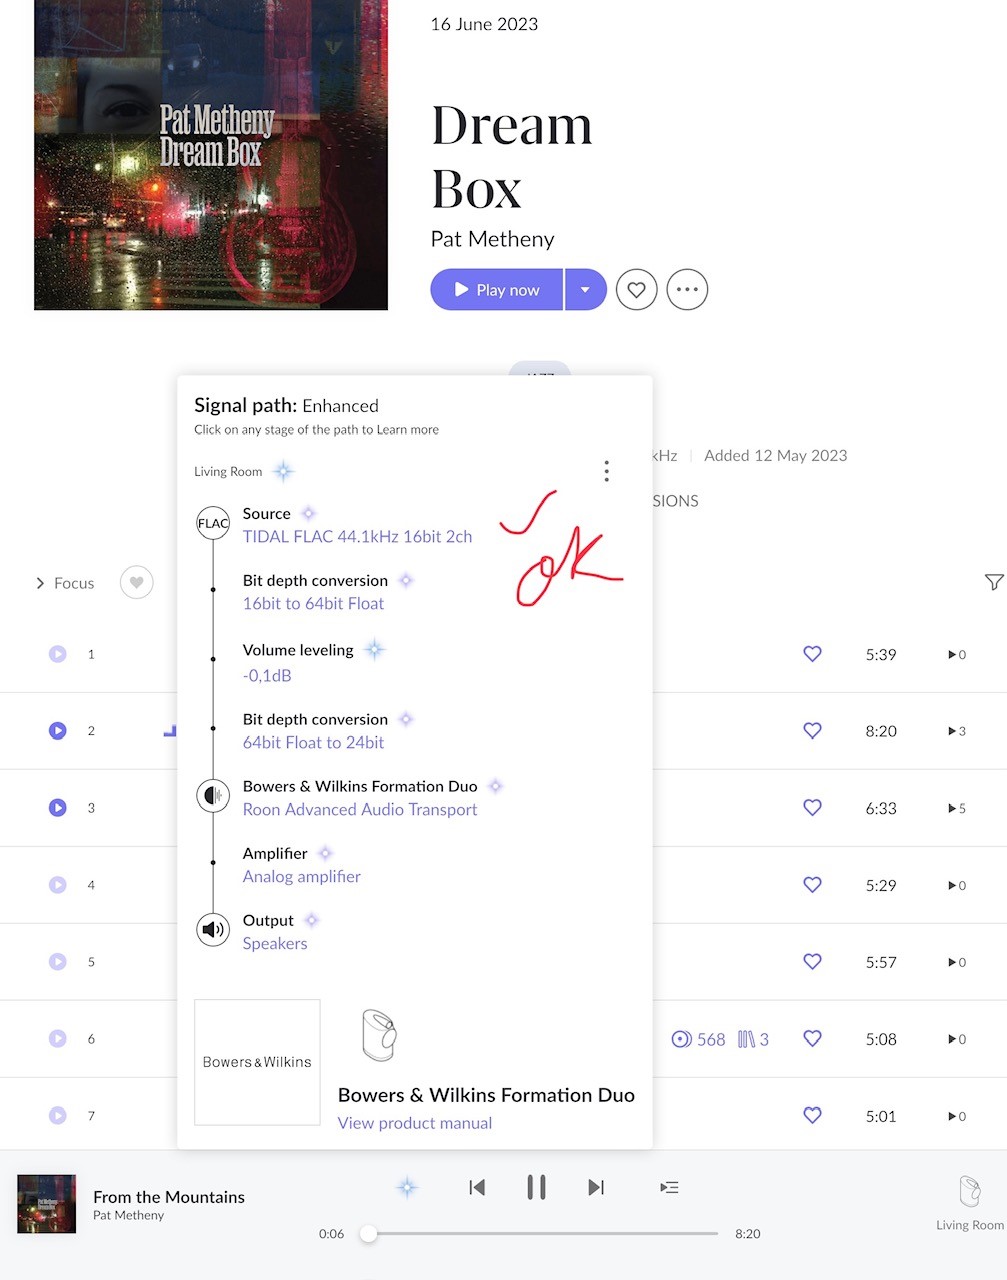Toggle the heart on track 2
This screenshot has height=1280, width=1007.
(x=812, y=730)
